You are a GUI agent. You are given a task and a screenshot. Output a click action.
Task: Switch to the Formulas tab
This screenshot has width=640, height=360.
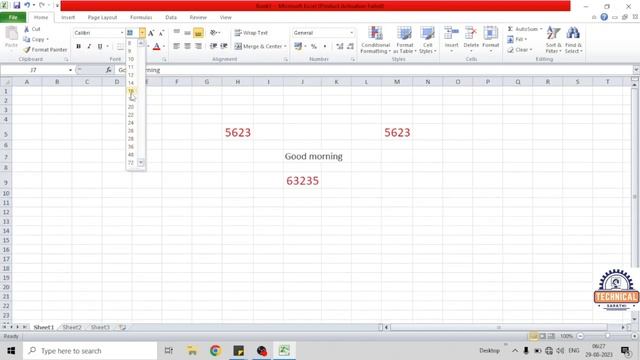[141, 17]
